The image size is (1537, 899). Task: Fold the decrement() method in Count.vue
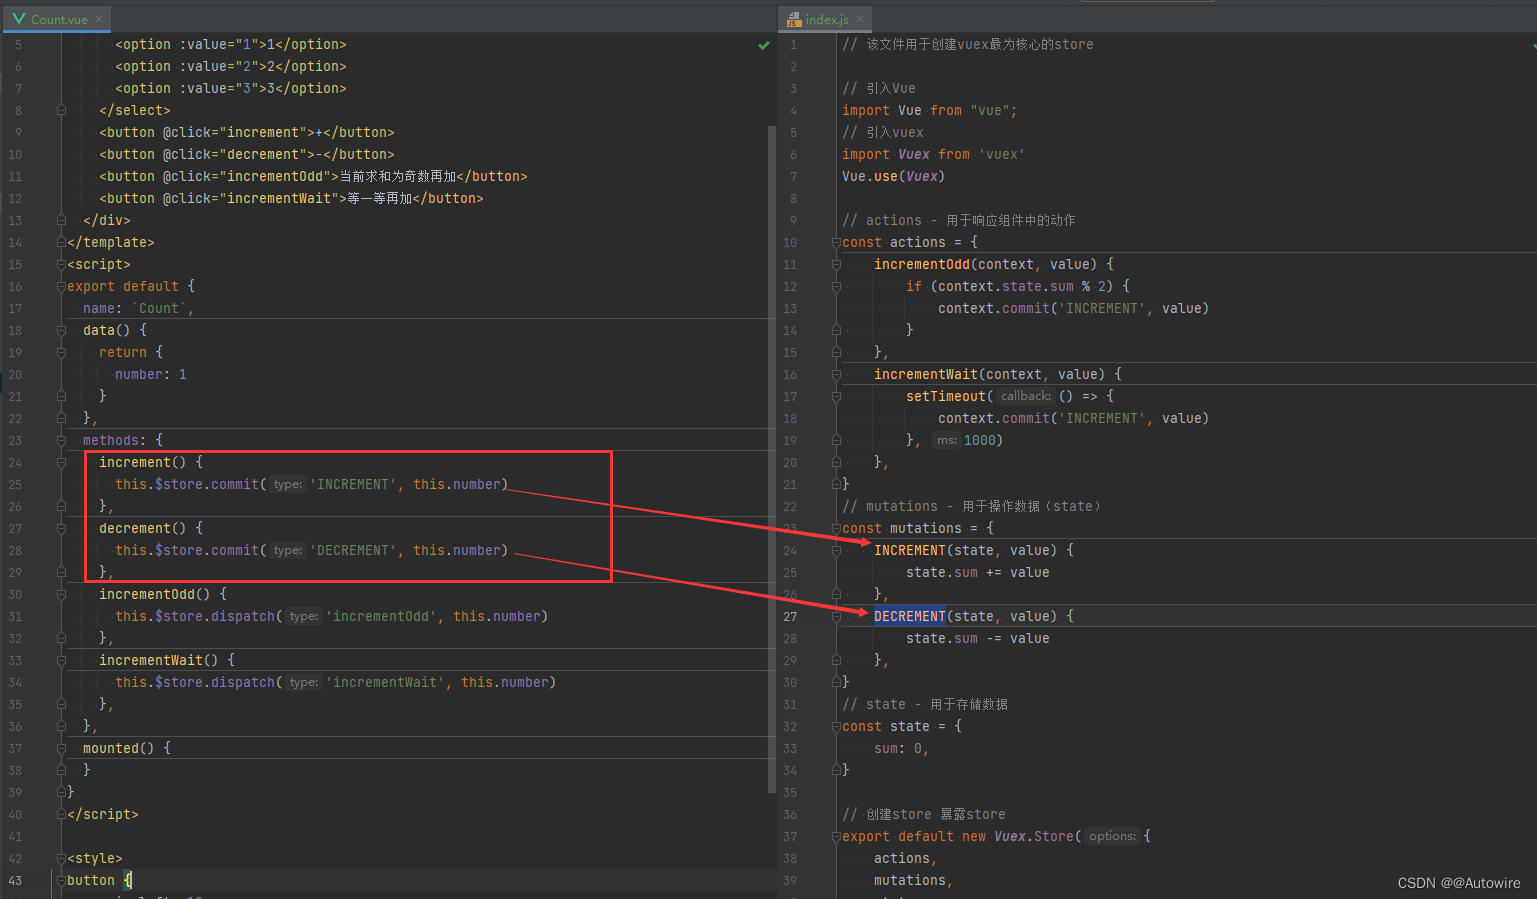click(62, 528)
